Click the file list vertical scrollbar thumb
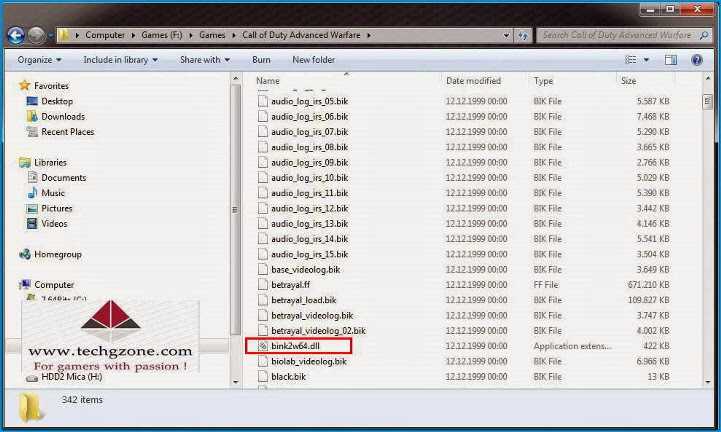The width and height of the screenshot is (721, 432). click(708, 102)
